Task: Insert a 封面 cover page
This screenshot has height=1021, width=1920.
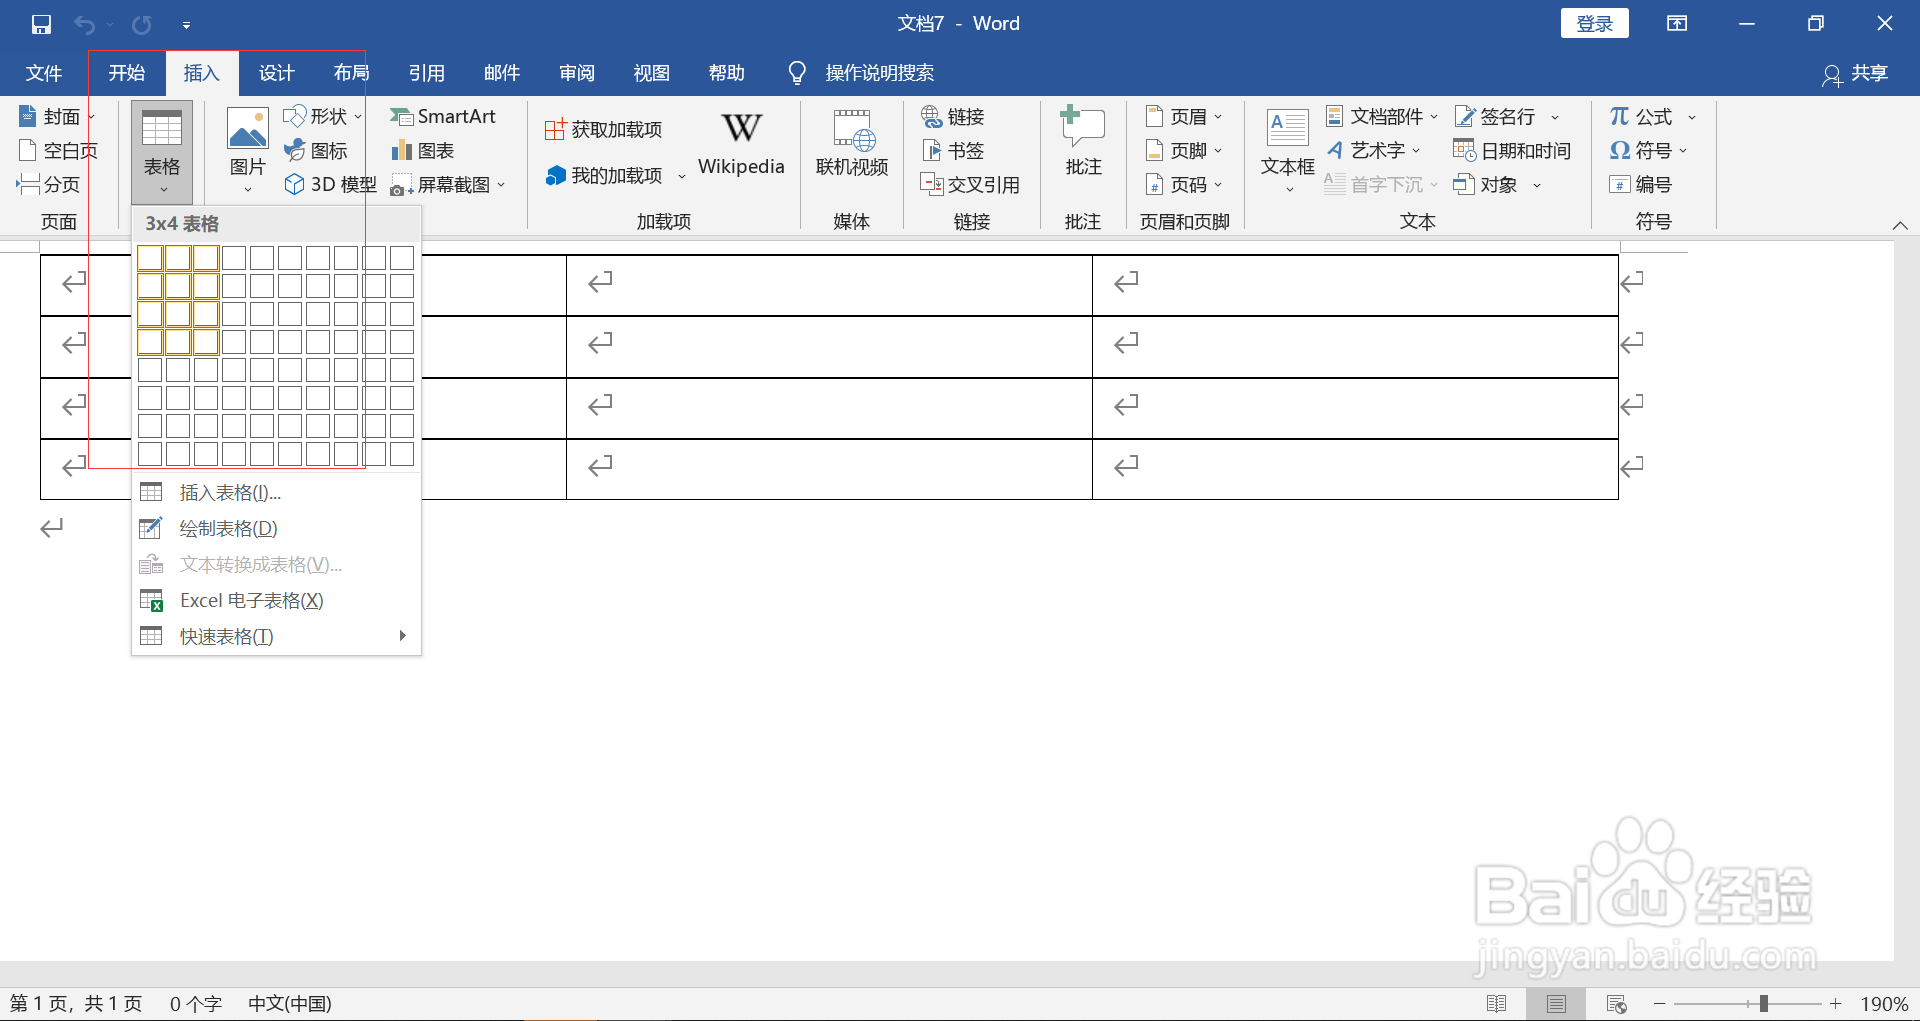Action: tap(58, 117)
